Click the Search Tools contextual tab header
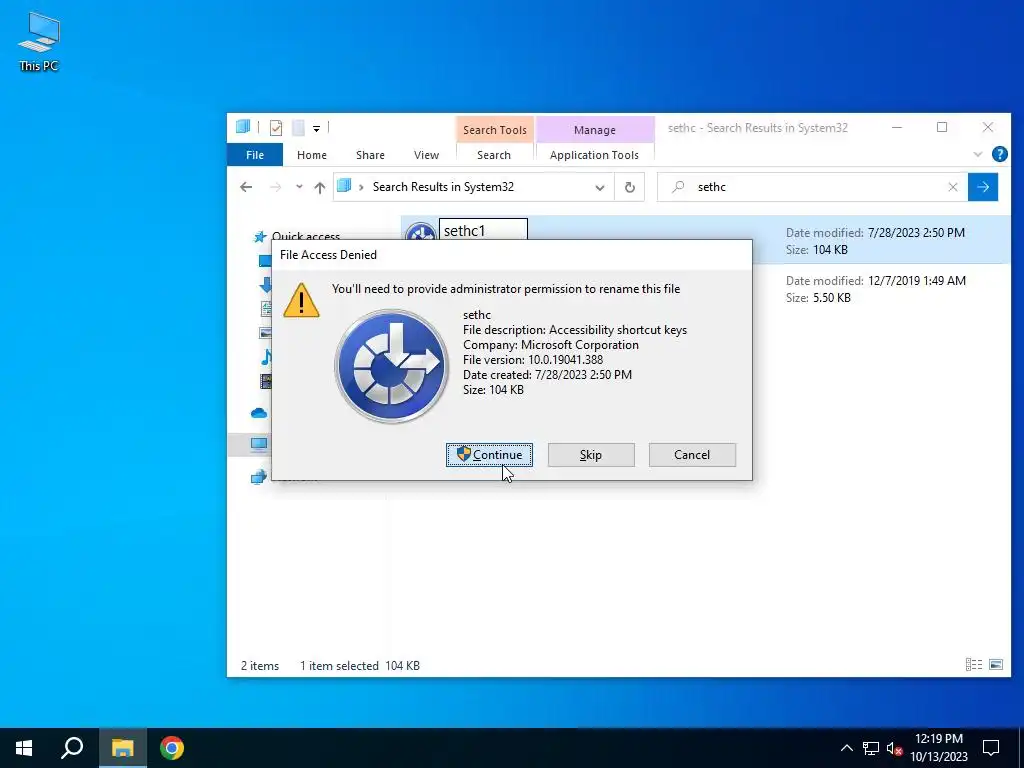This screenshot has height=768, width=1024. [495, 130]
